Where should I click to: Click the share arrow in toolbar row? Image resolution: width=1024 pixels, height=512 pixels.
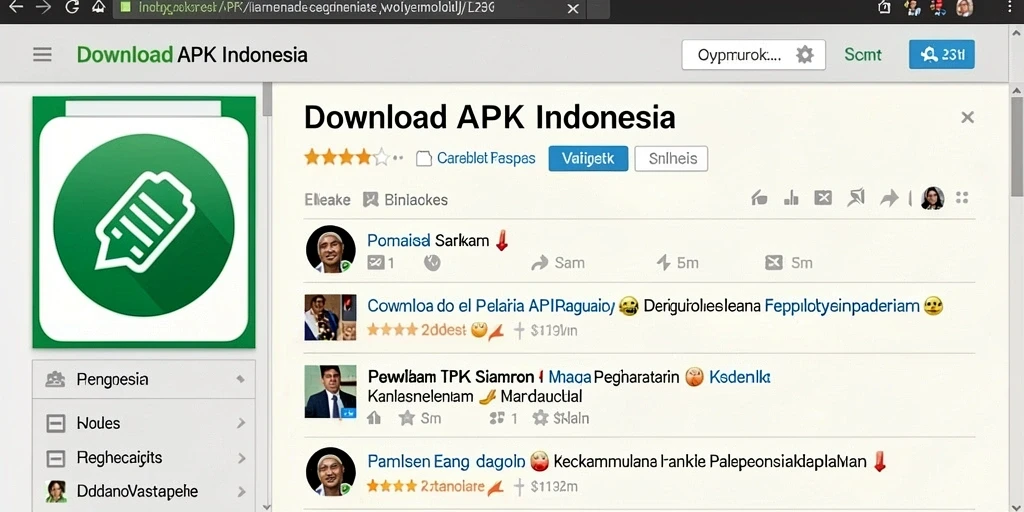pyautogui.click(x=889, y=198)
